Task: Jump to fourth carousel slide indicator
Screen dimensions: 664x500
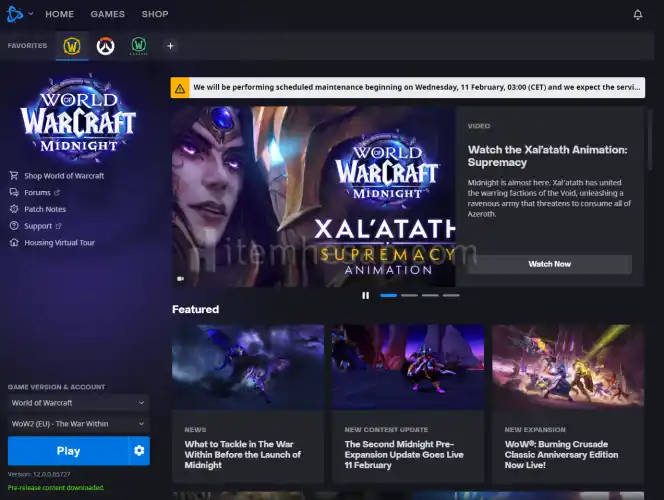Action: point(451,295)
